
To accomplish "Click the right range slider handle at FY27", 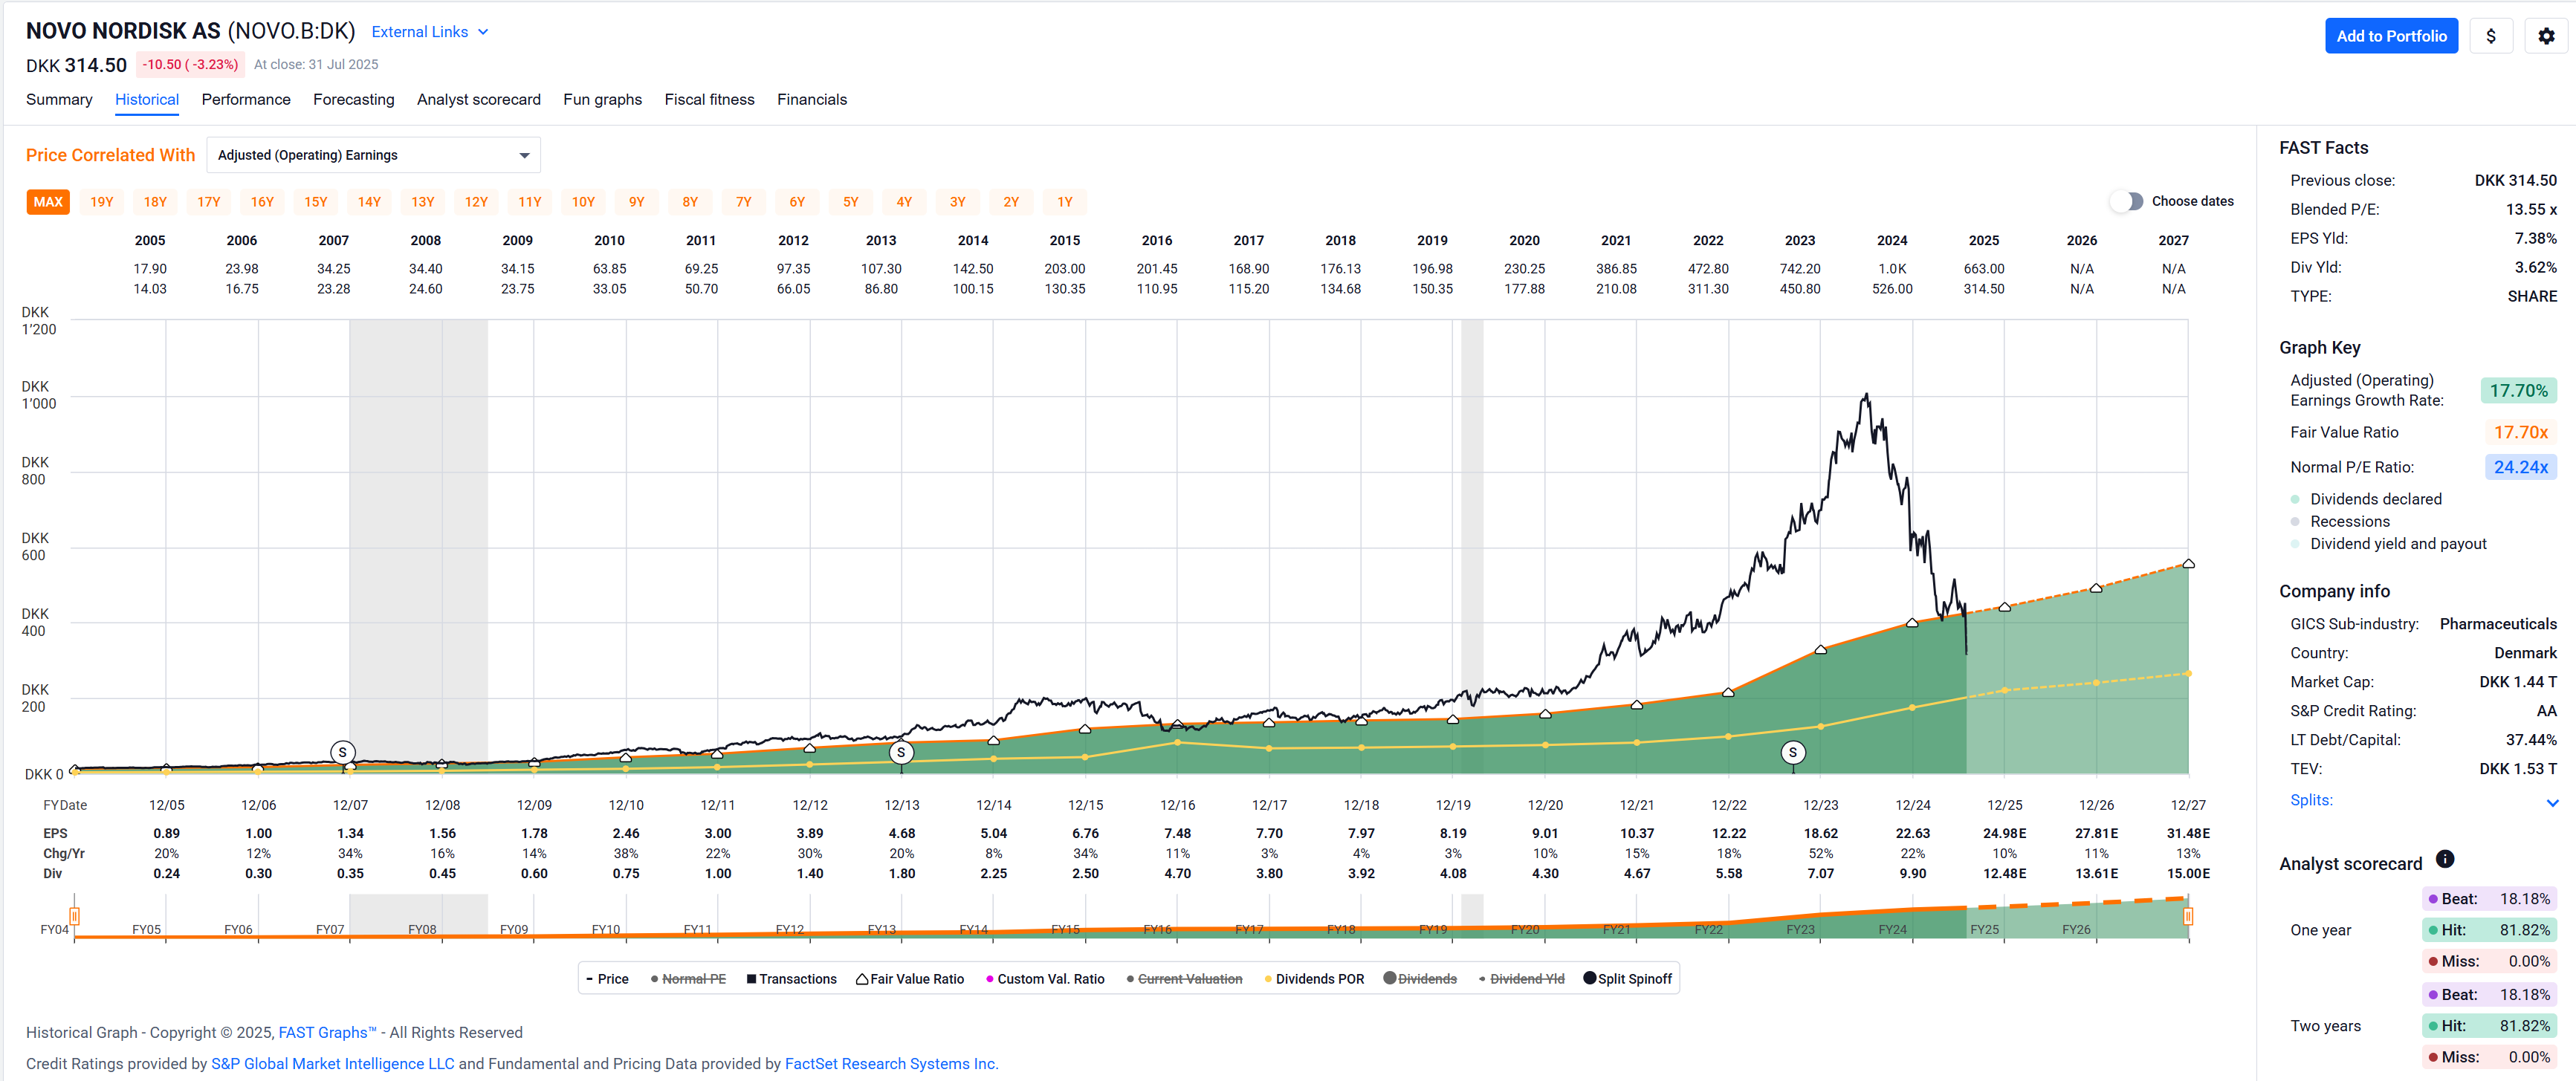I will click(x=2188, y=916).
